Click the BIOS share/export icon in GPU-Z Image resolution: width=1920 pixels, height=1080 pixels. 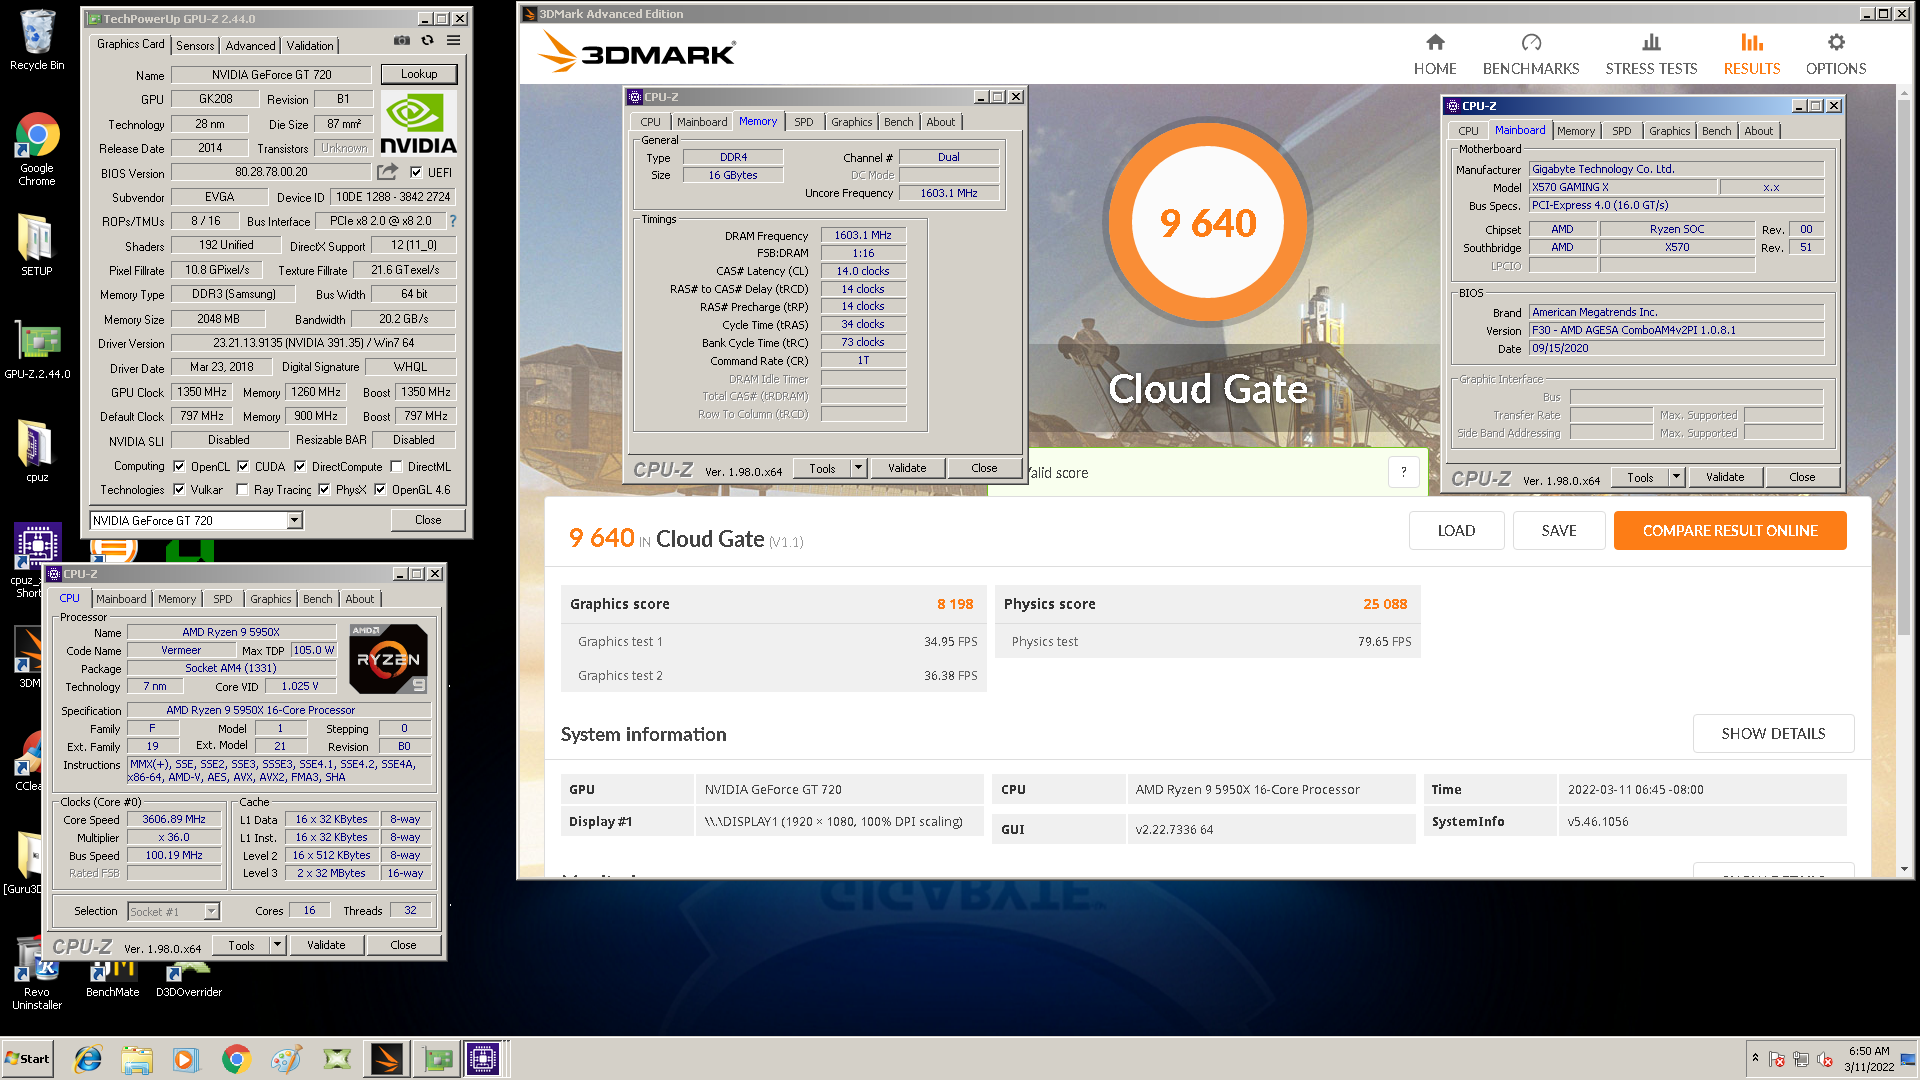pos(388,172)
